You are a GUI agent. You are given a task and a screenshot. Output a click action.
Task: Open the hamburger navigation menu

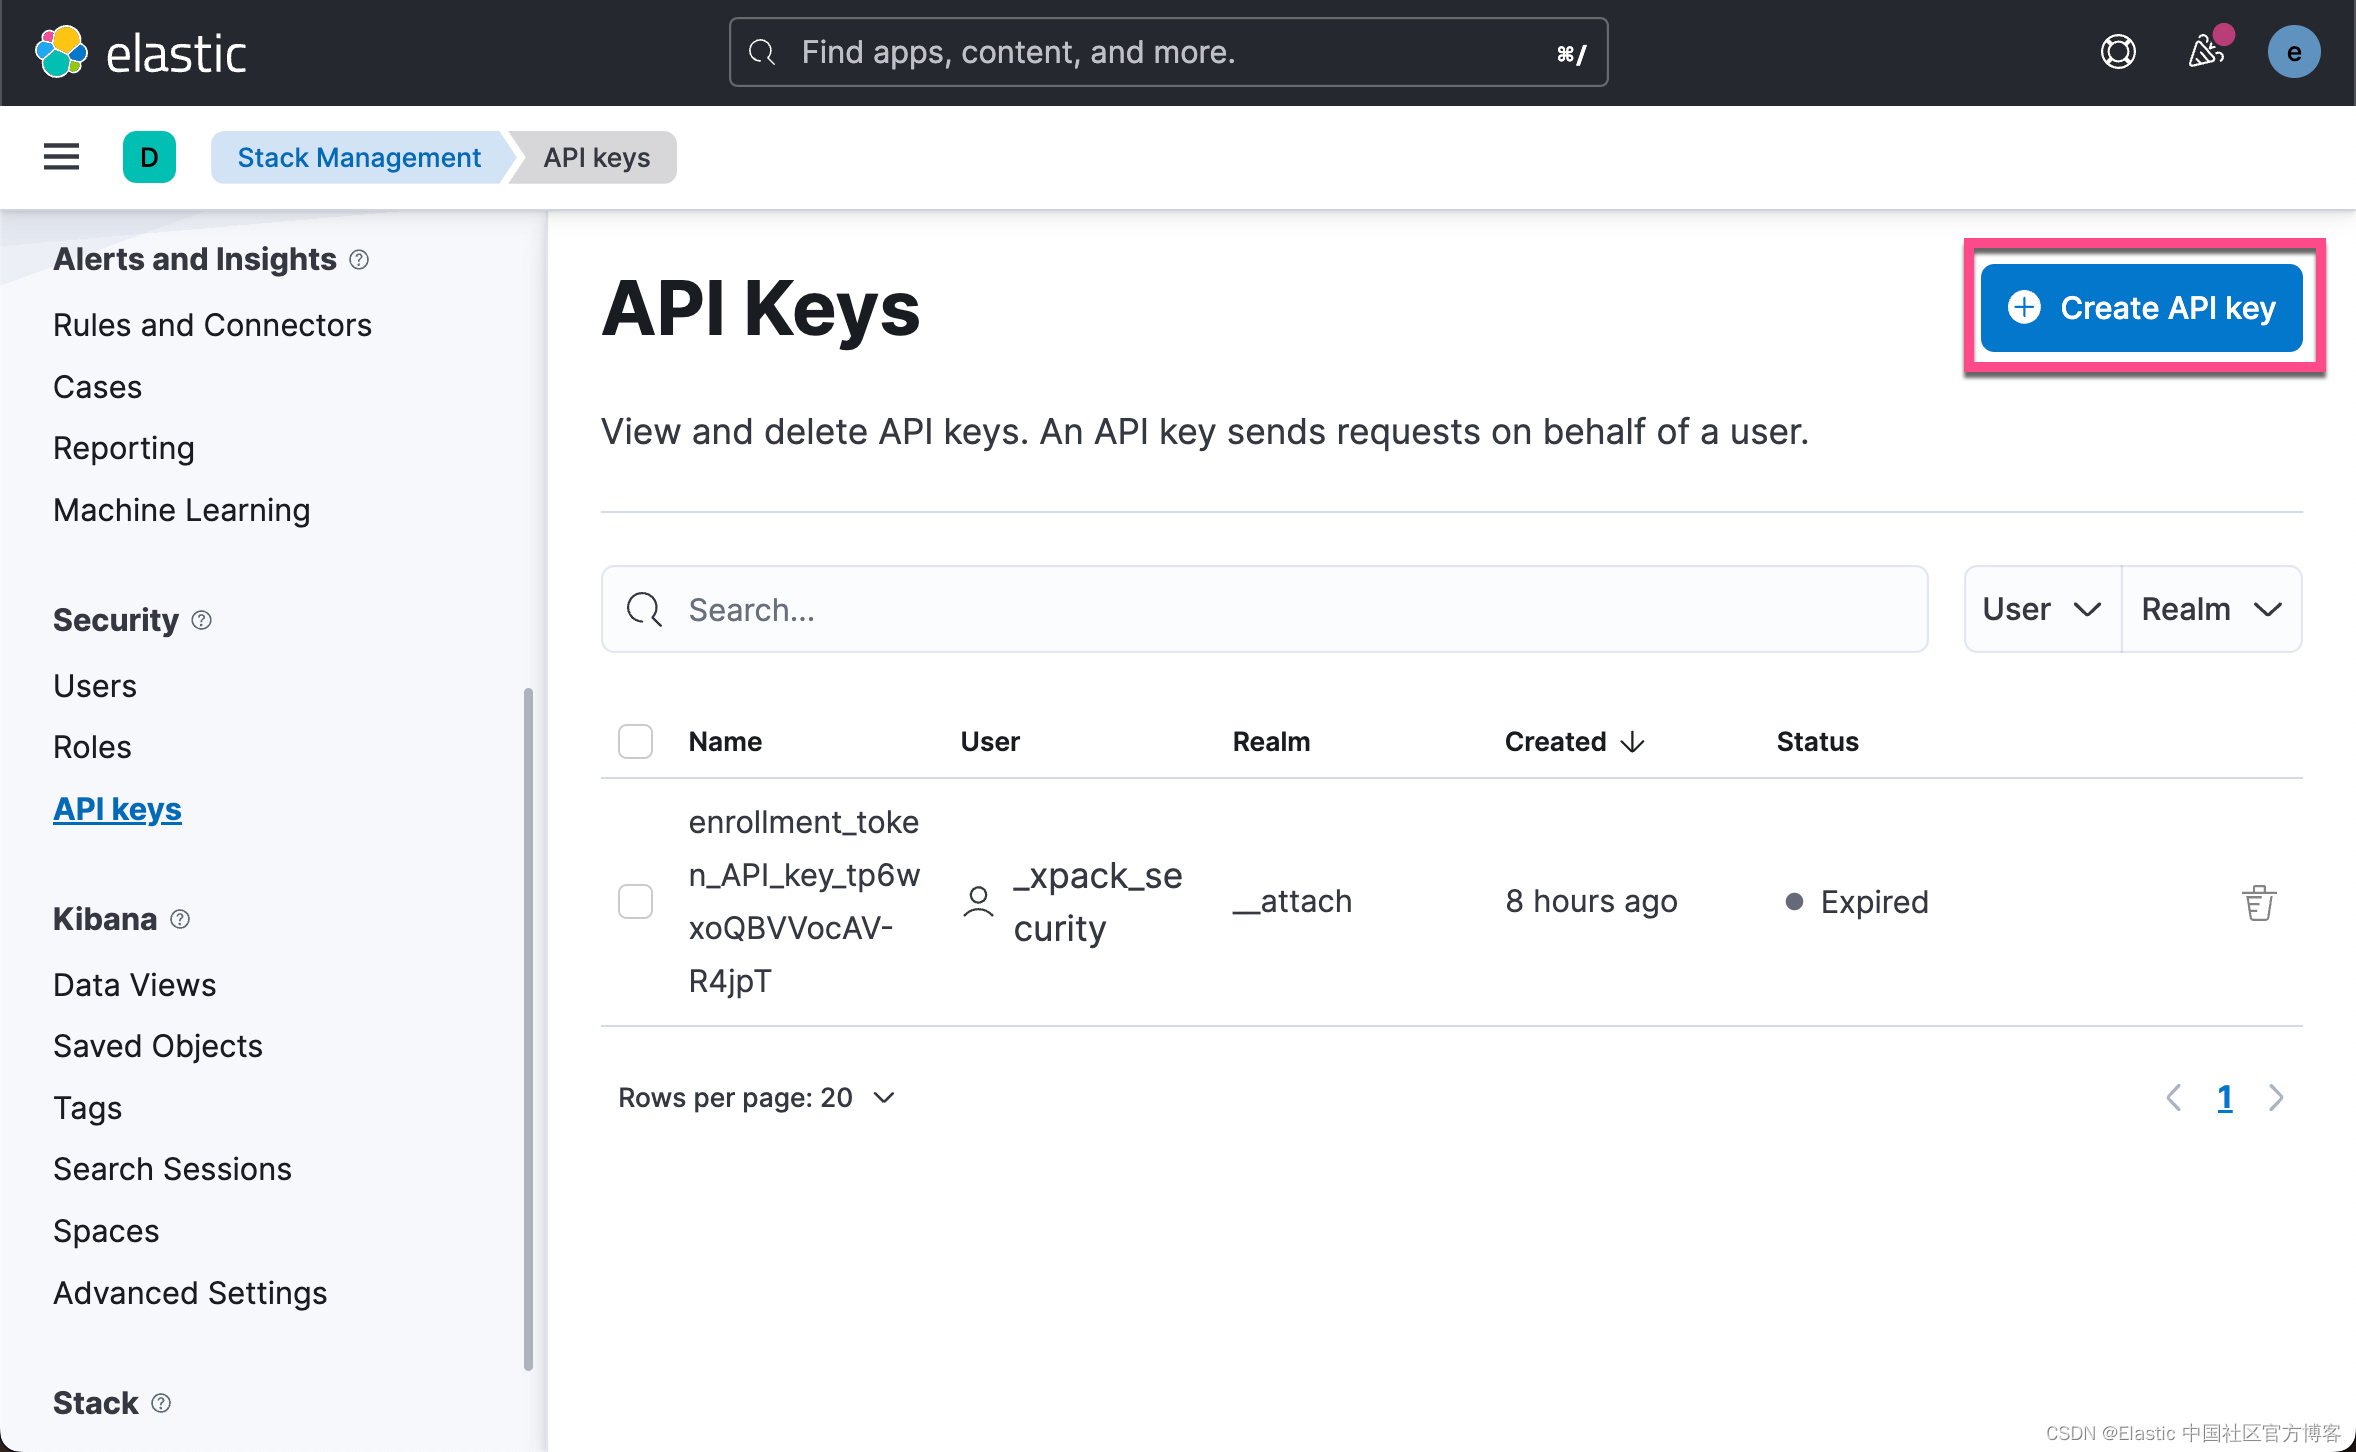pyautogui.click(x=61, y=157)
